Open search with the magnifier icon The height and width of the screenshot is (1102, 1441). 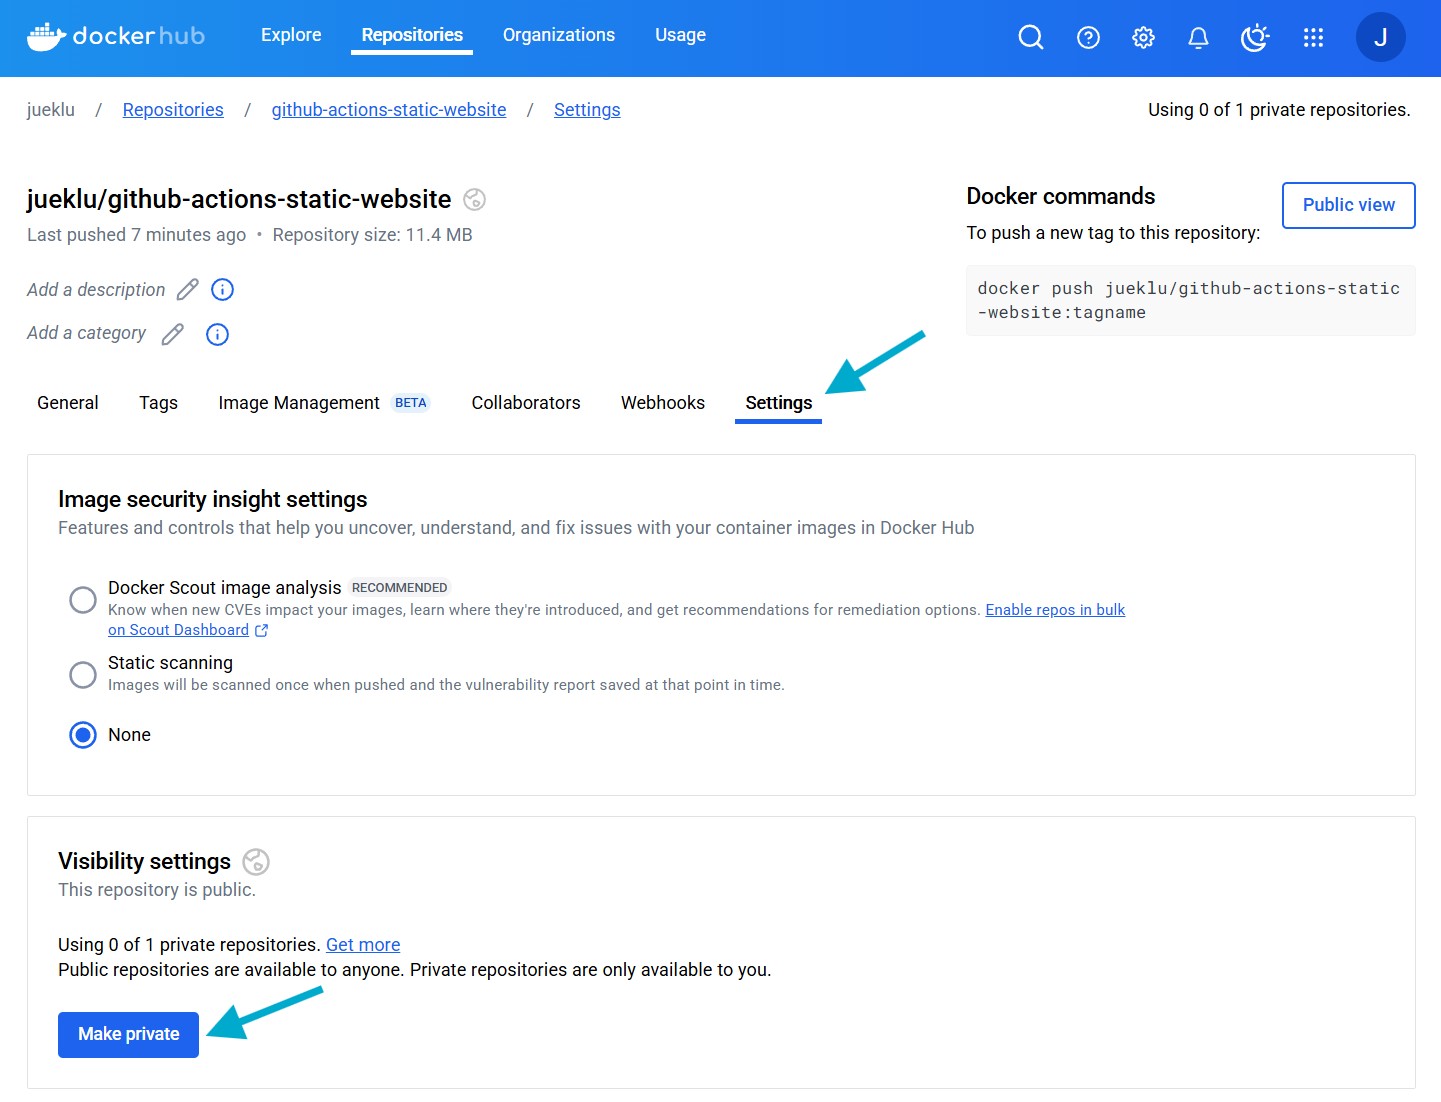tap(1030, 37)
